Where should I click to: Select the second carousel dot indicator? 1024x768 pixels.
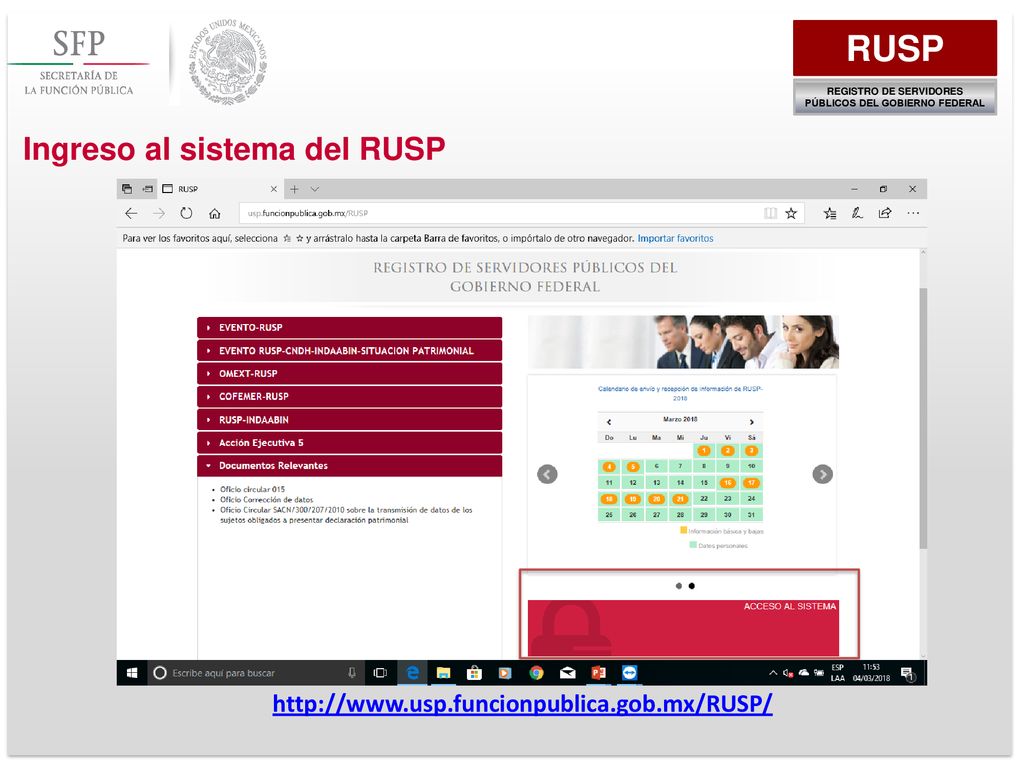coord(692,586)
